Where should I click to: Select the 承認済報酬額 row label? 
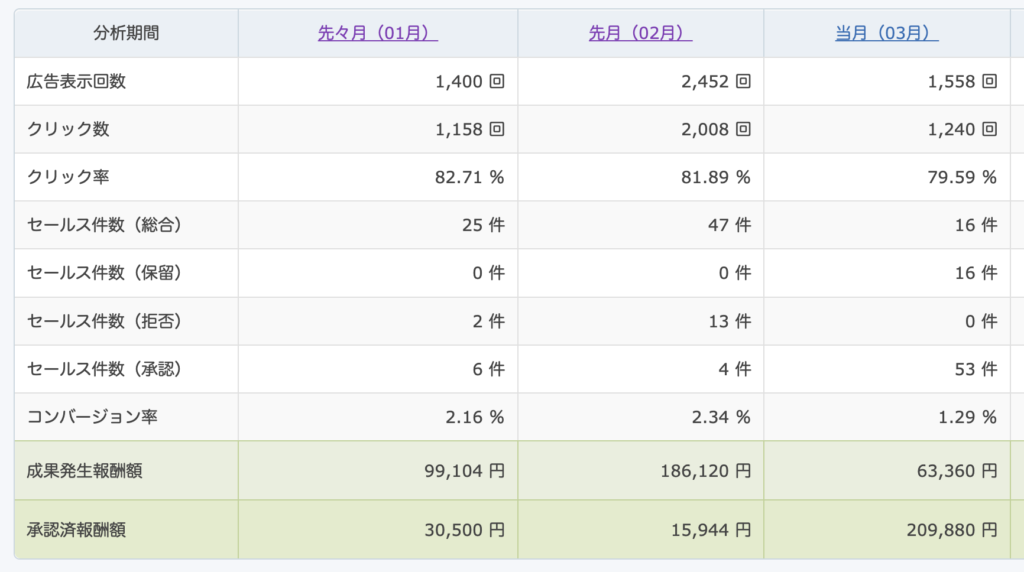[x=76, y=529]
